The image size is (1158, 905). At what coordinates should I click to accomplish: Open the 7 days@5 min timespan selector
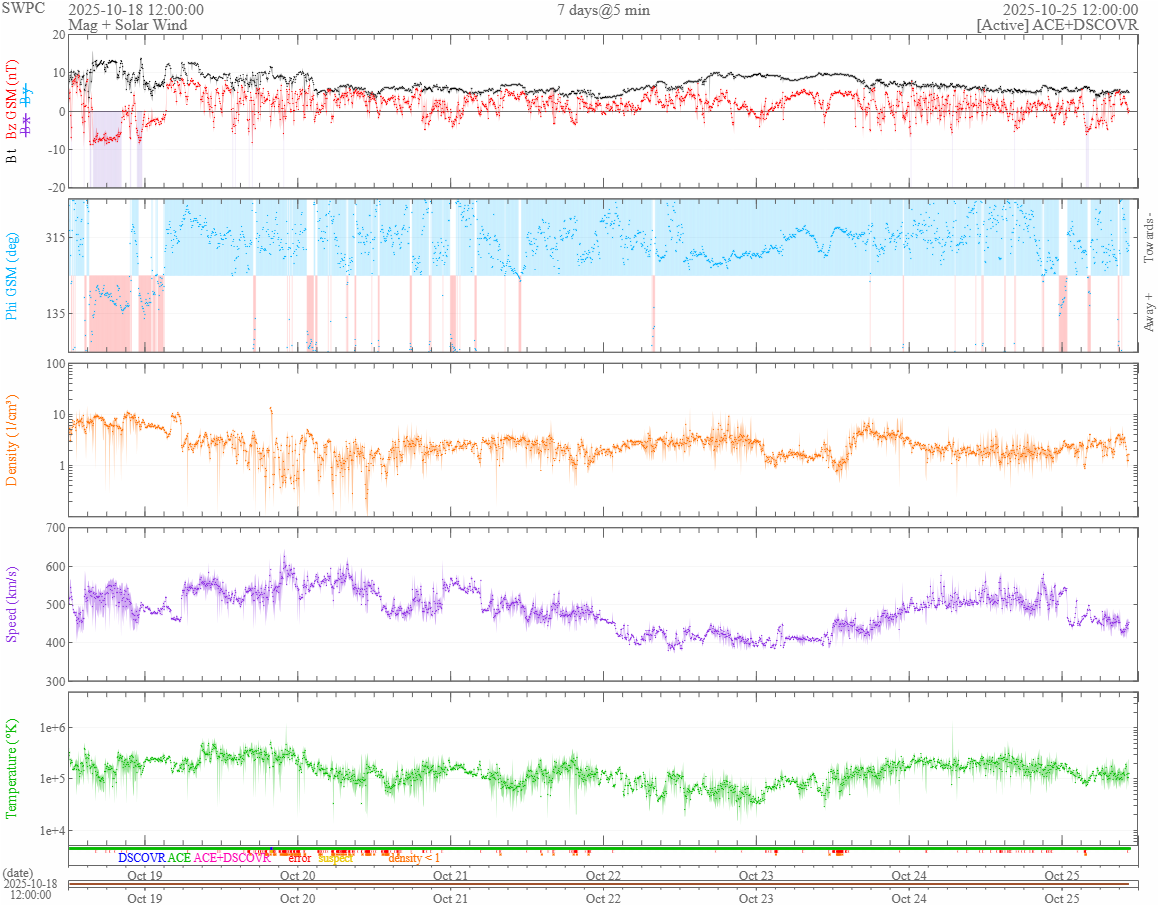tap(603, 10)
